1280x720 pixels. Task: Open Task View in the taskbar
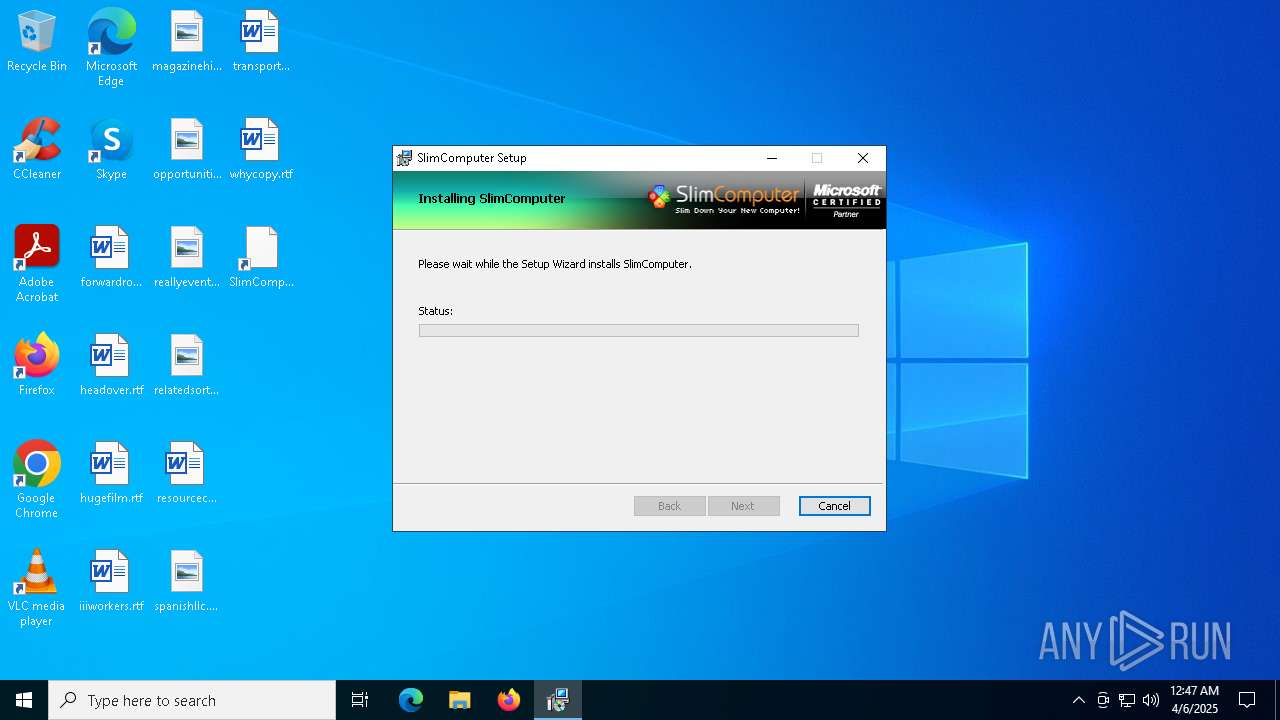360,700
